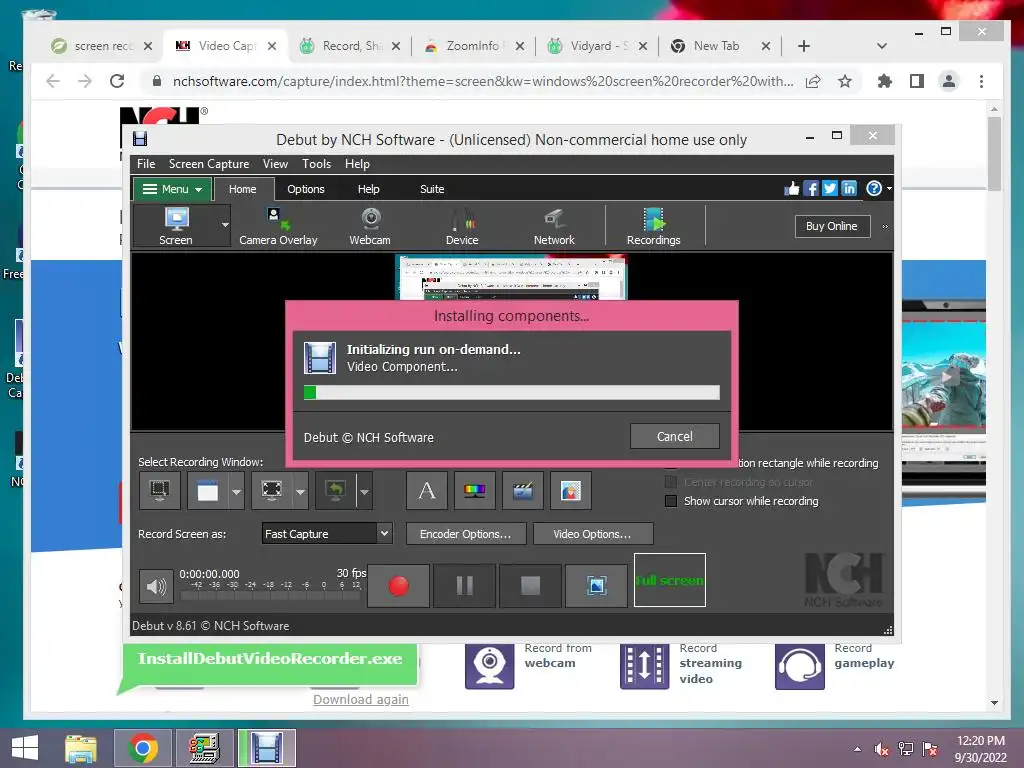Select the Network source in Debut
Image resolution: width=1024 pixels, height=768 pixels.
click(554, 226)
